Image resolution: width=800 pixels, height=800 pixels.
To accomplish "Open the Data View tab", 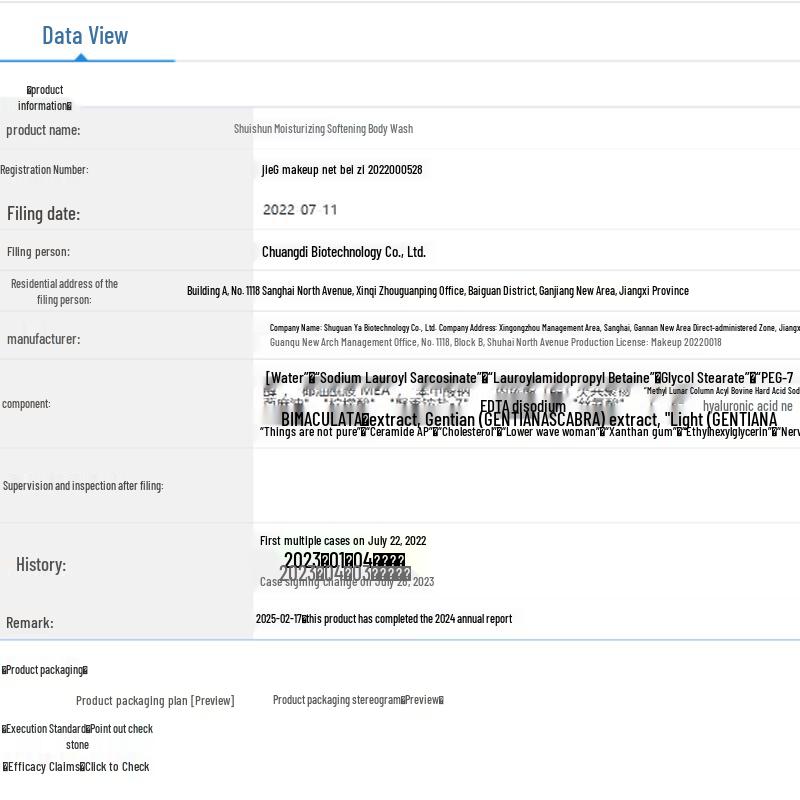I will 85,36.
